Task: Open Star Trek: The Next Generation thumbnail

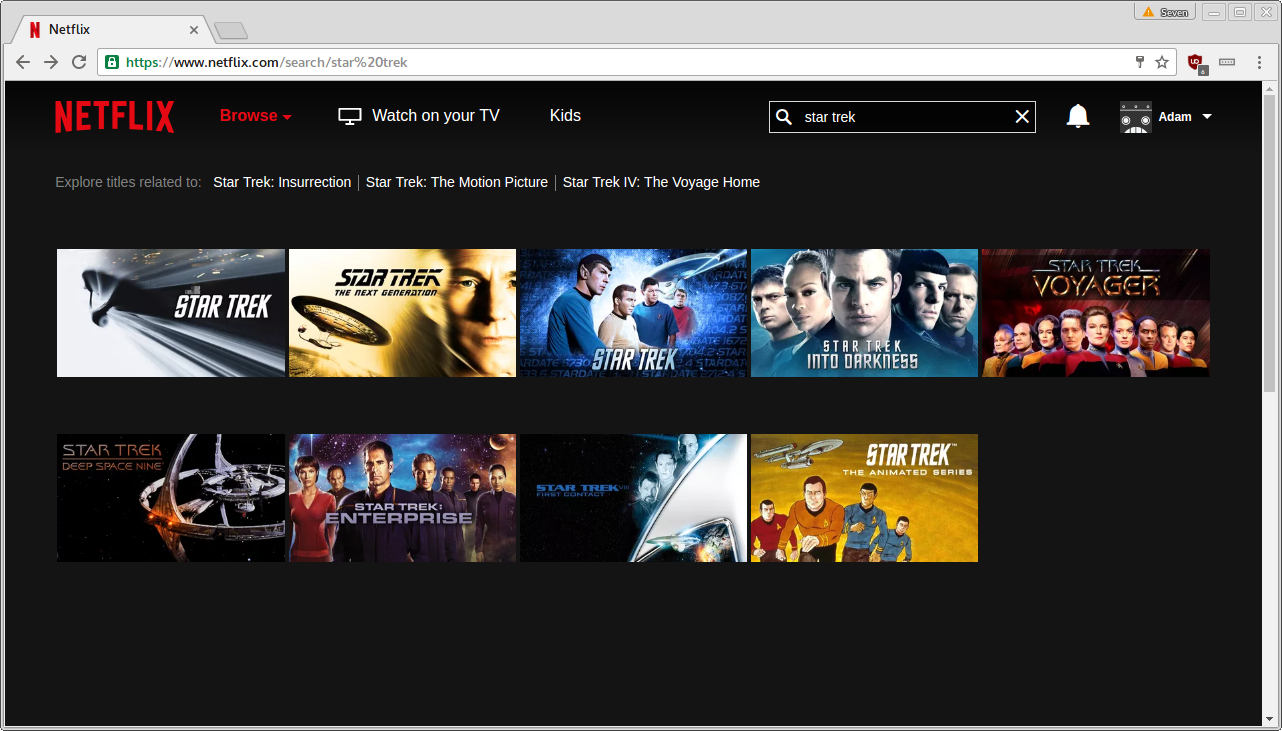Action: 402,313
